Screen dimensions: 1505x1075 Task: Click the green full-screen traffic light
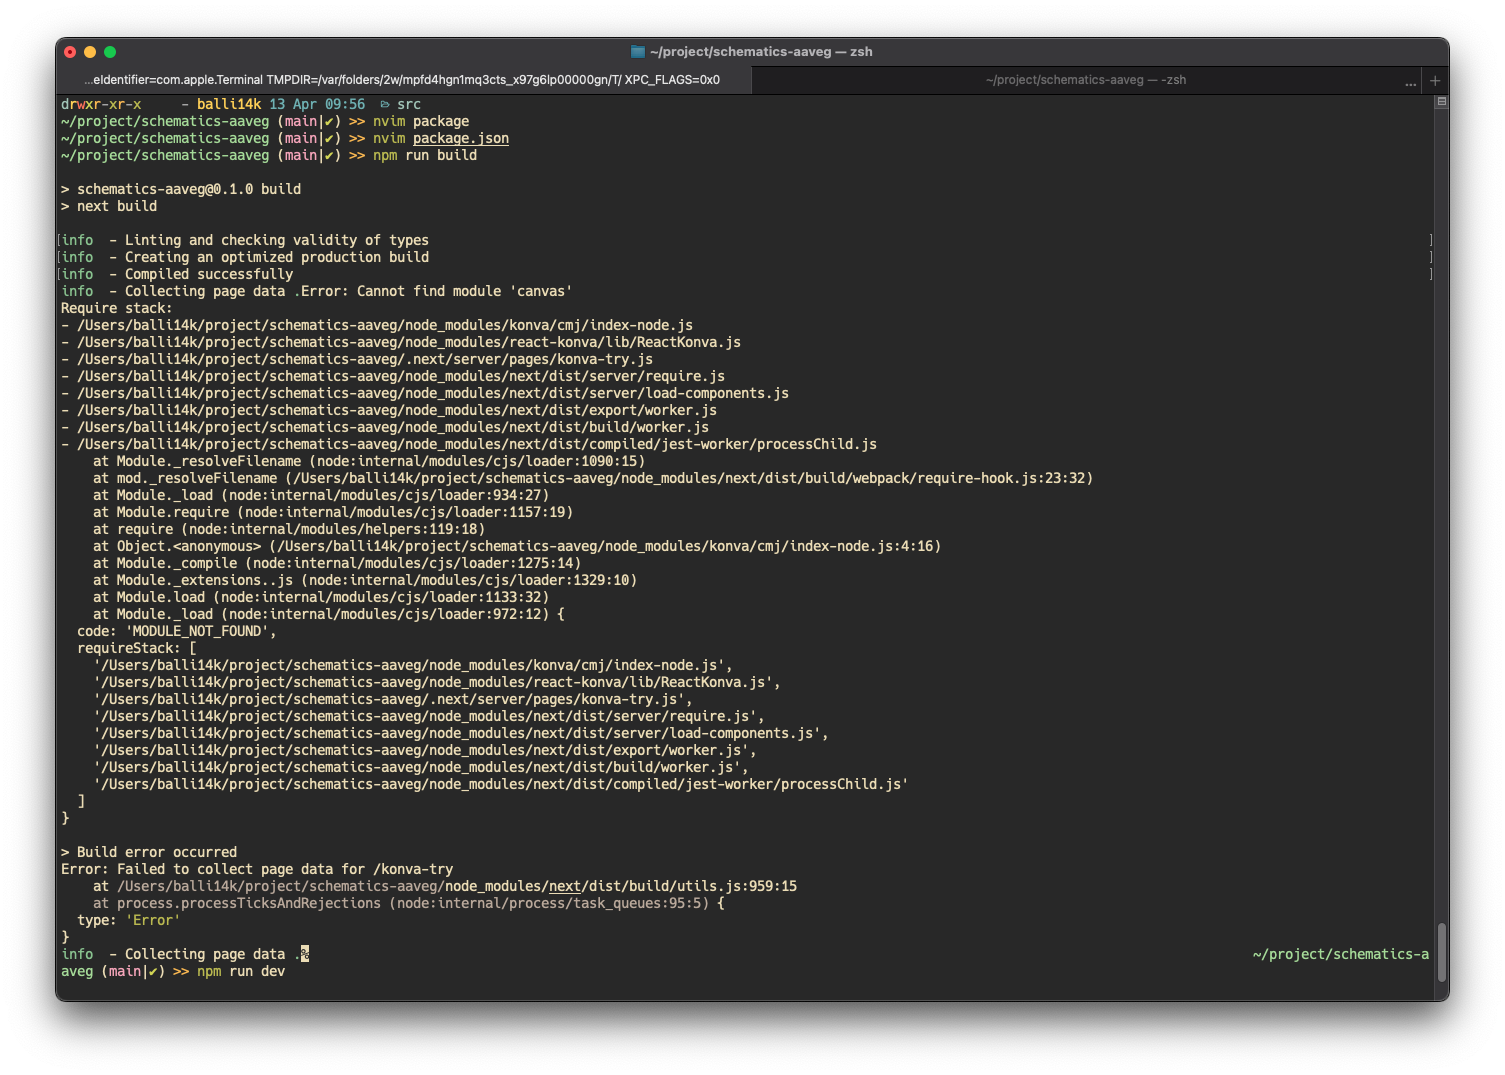(110, 51)
